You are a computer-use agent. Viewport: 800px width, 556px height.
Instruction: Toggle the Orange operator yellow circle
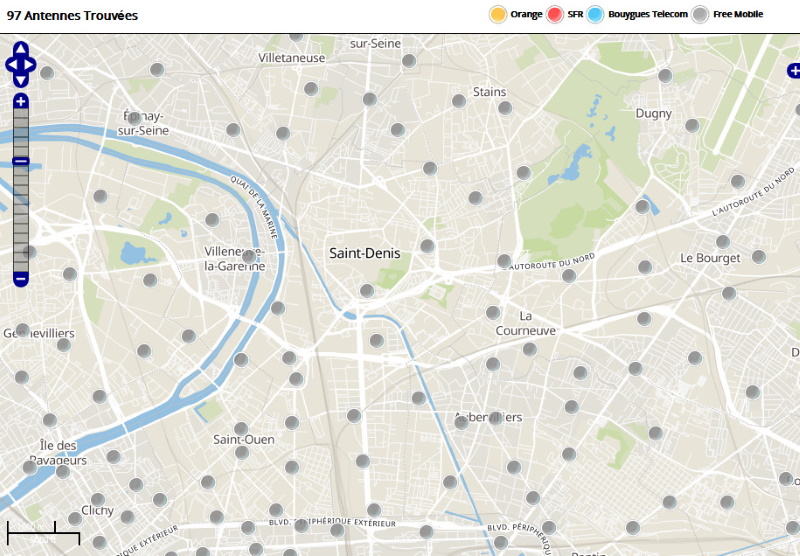pyautogui.click(x=498, y=14)
